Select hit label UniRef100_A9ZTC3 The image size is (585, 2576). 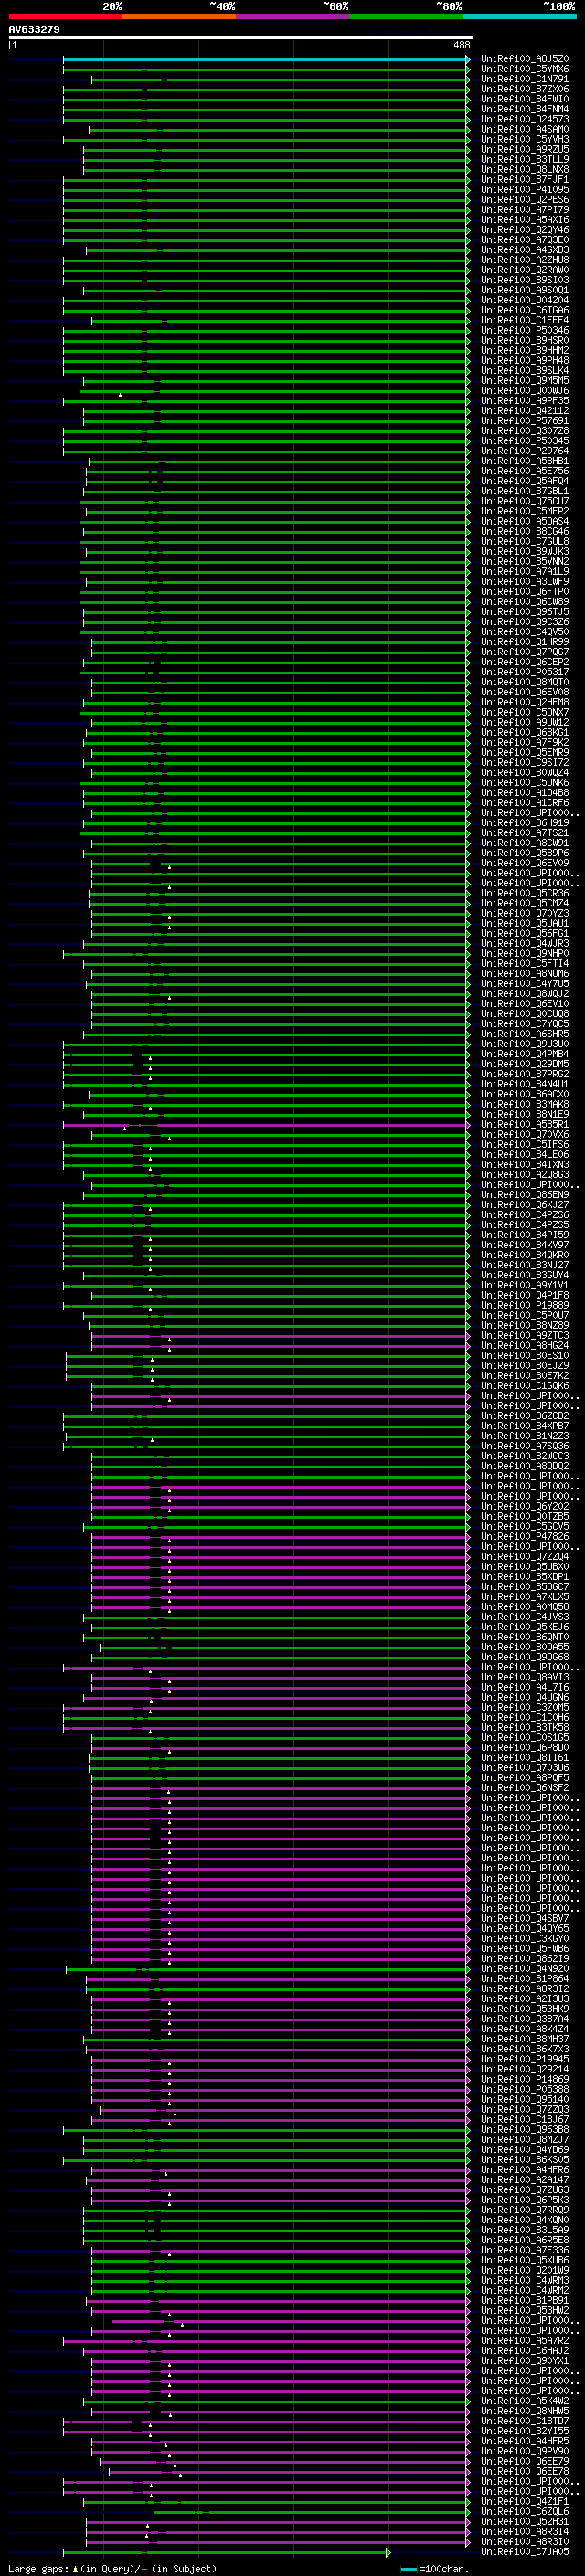(525, 1336)
